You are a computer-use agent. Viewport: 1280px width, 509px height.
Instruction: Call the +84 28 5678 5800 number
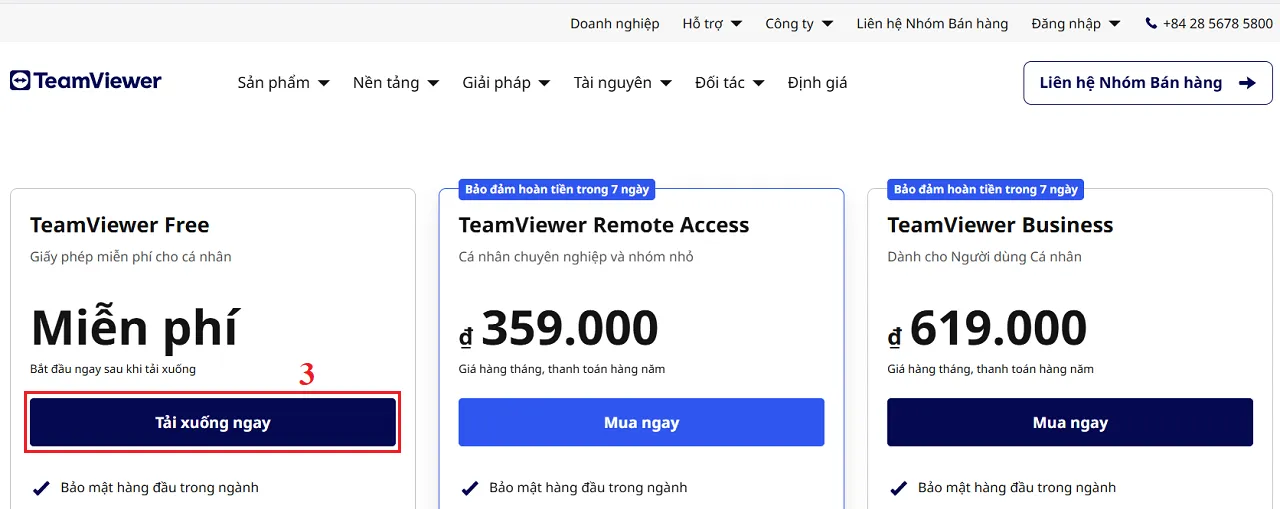(1218, 23)
